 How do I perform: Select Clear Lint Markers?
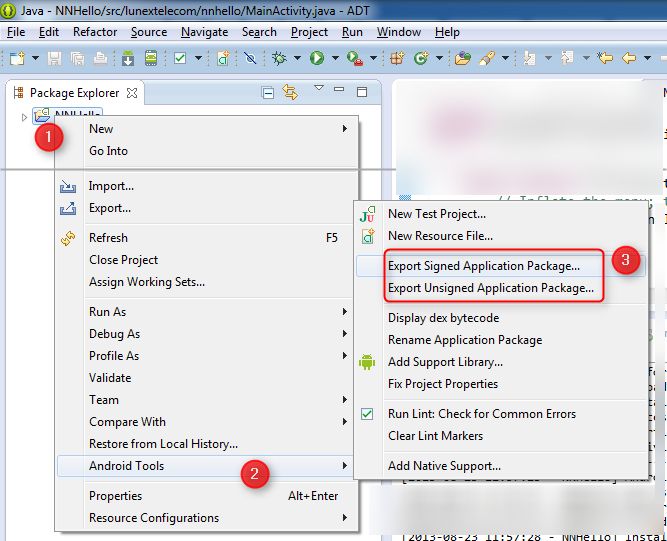point(501,436)
